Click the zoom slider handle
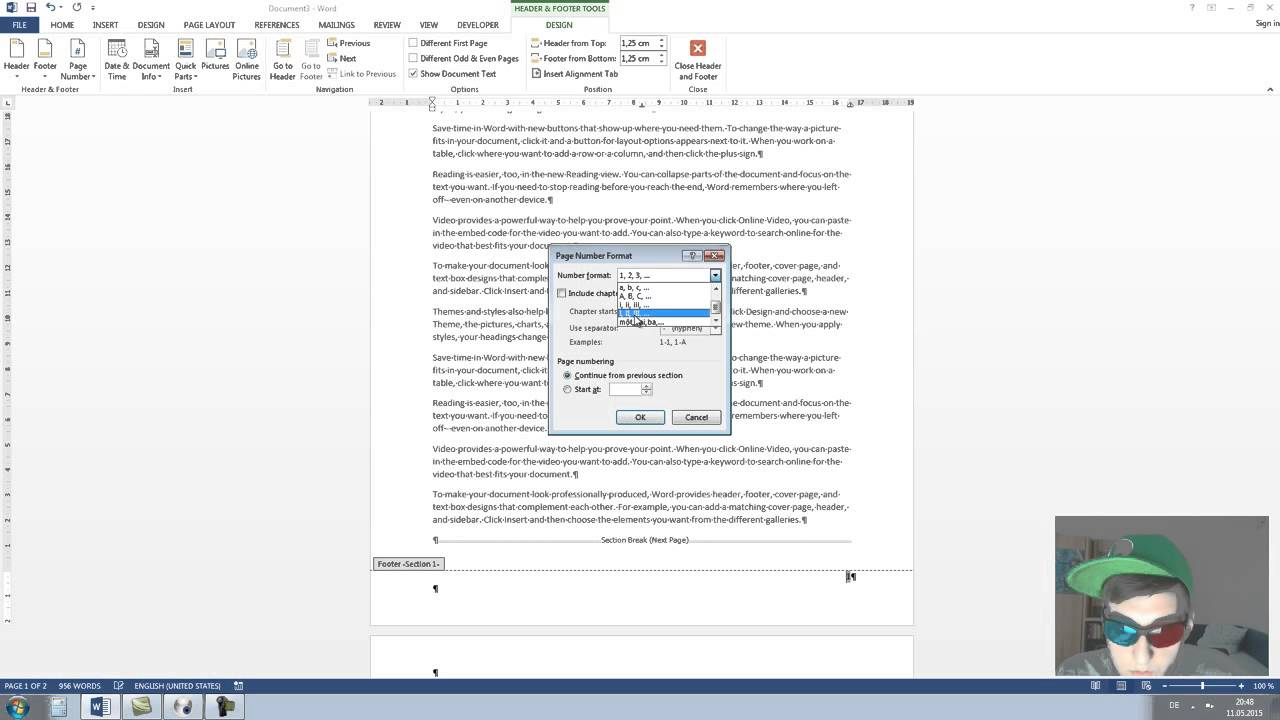Screen dimensions: 1280x720 pos(1202,686)
